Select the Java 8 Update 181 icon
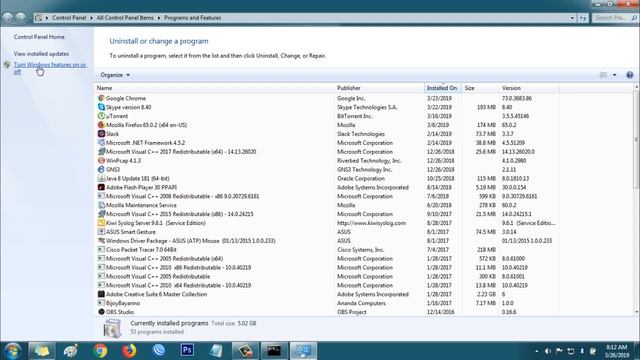 click(x=101, y=178)
